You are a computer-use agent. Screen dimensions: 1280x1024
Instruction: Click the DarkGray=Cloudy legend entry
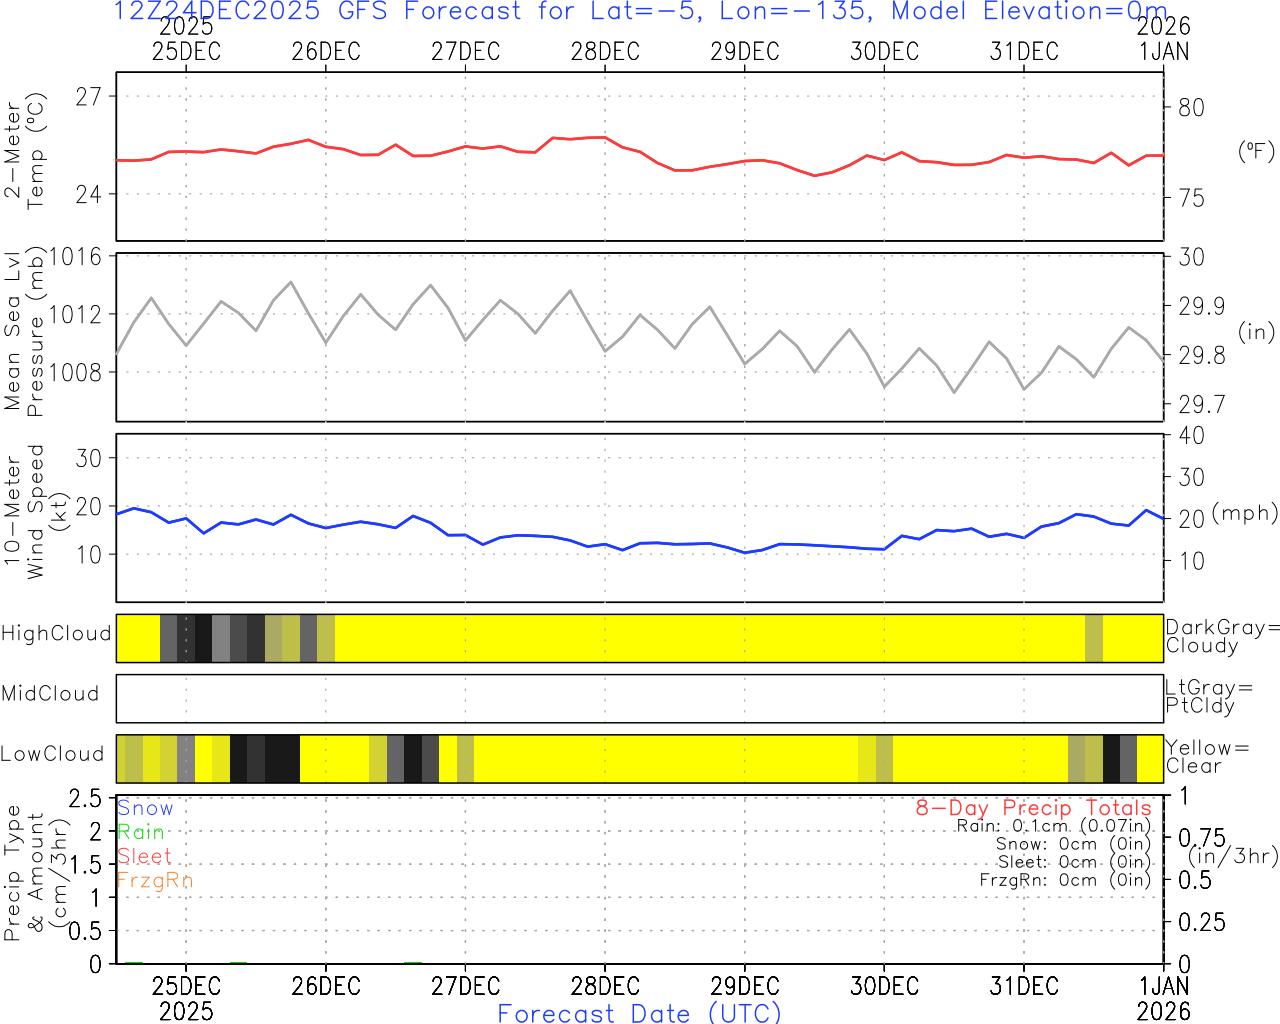[x=1221, y=637]
